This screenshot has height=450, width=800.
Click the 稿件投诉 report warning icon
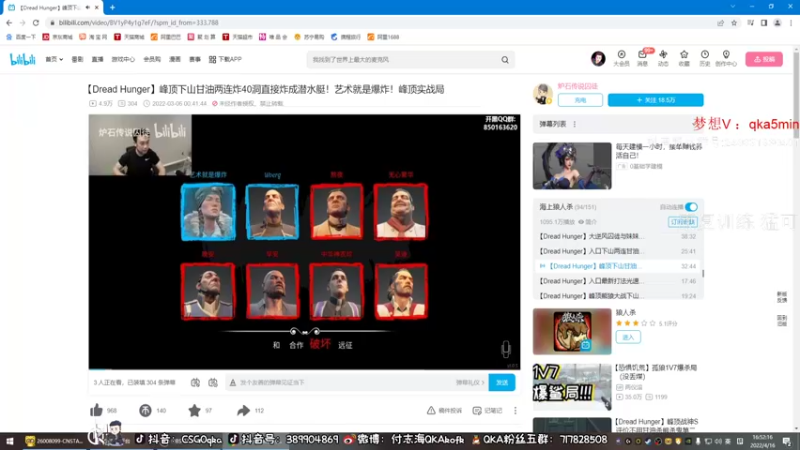[x=431, y=410]
